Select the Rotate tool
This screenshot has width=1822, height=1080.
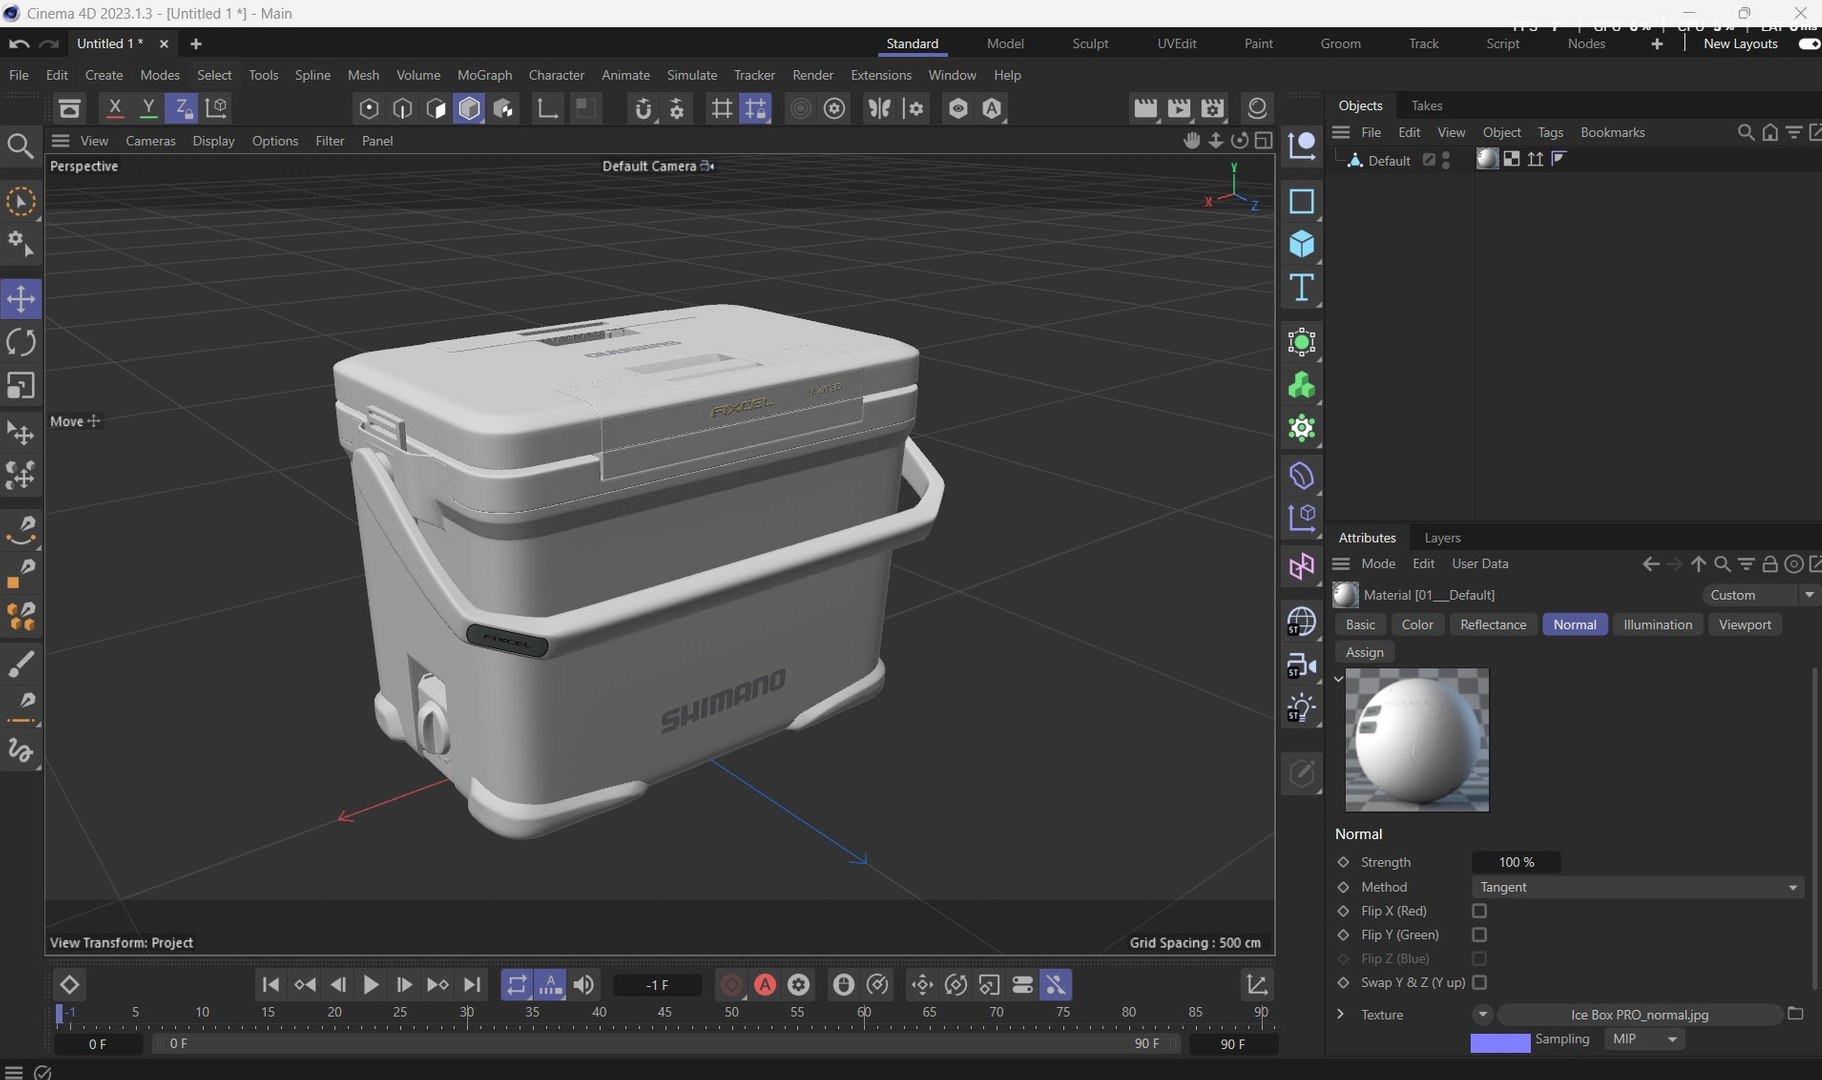21,342
